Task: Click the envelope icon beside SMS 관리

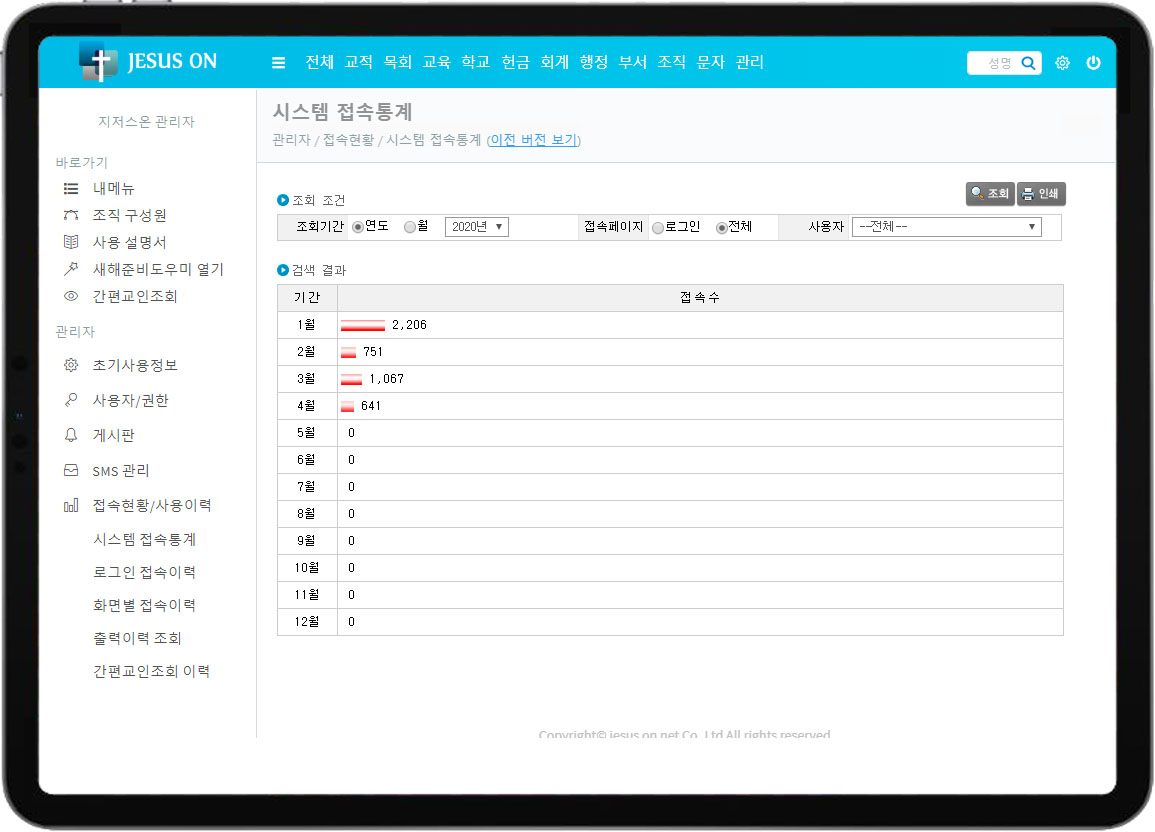Action: (71, 470)
